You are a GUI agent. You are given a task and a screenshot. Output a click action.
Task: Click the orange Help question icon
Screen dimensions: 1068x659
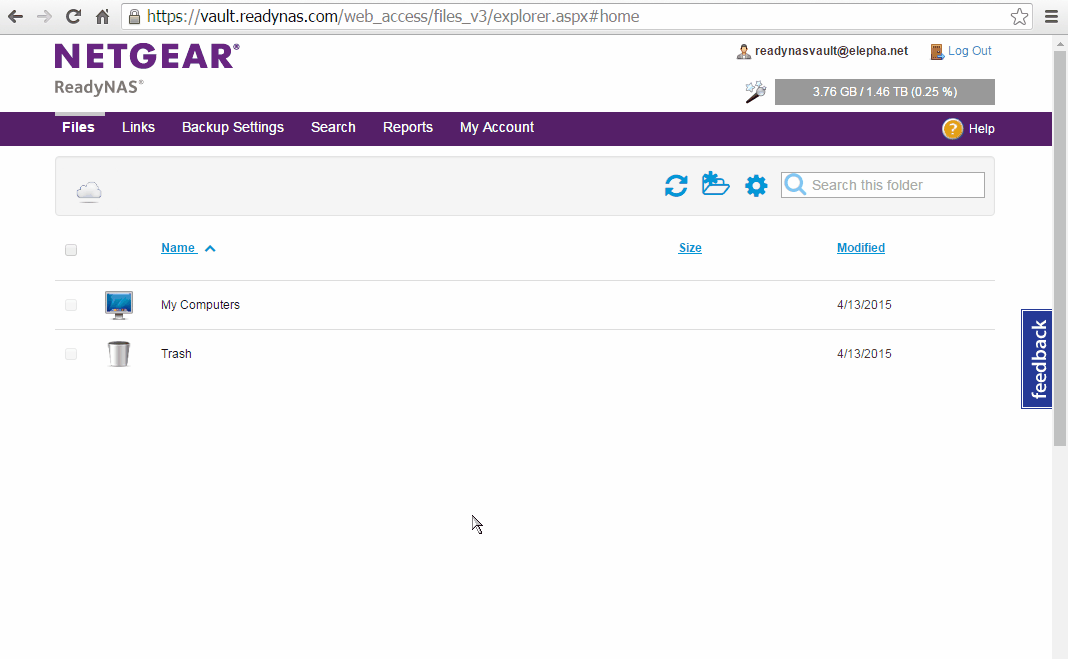pyautogui.click(x=952, y=128)
